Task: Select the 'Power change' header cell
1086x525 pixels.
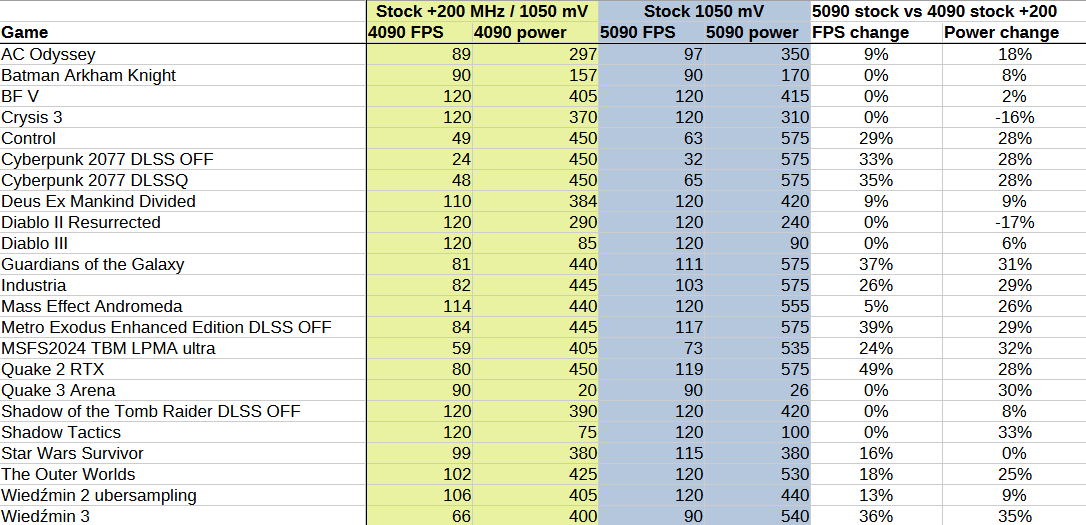Action: pyautogui.click(x=1014, y=33)
